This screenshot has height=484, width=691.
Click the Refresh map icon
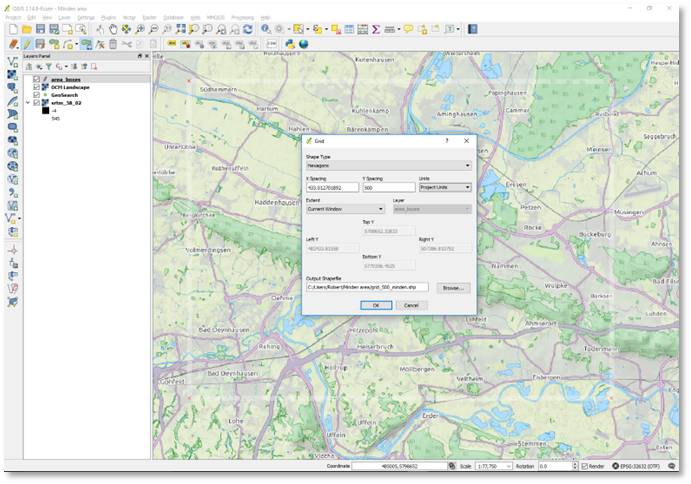click(247, 30)
